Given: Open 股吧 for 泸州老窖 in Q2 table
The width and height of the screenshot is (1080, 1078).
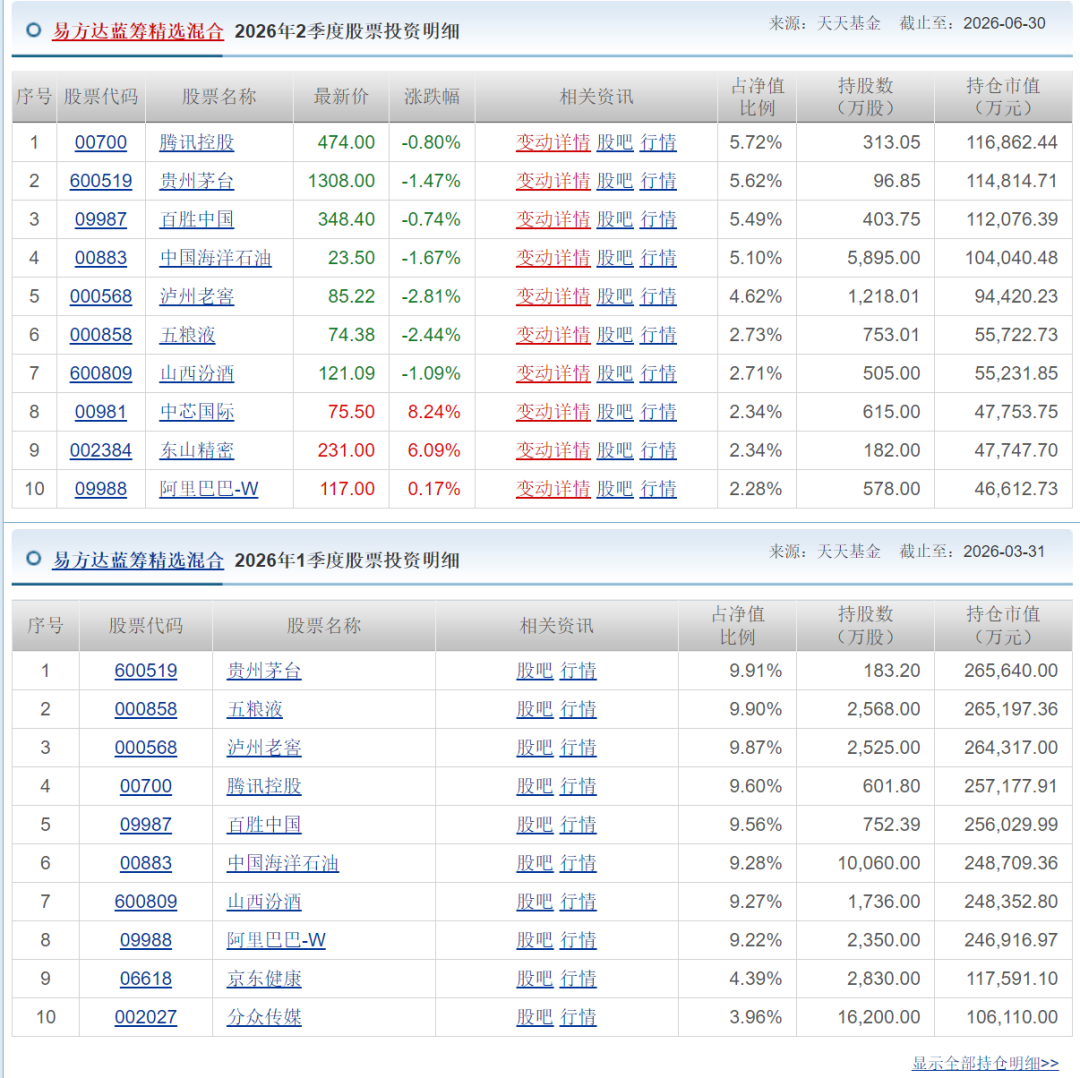Looking at the screenshot, I should point(614,297).
